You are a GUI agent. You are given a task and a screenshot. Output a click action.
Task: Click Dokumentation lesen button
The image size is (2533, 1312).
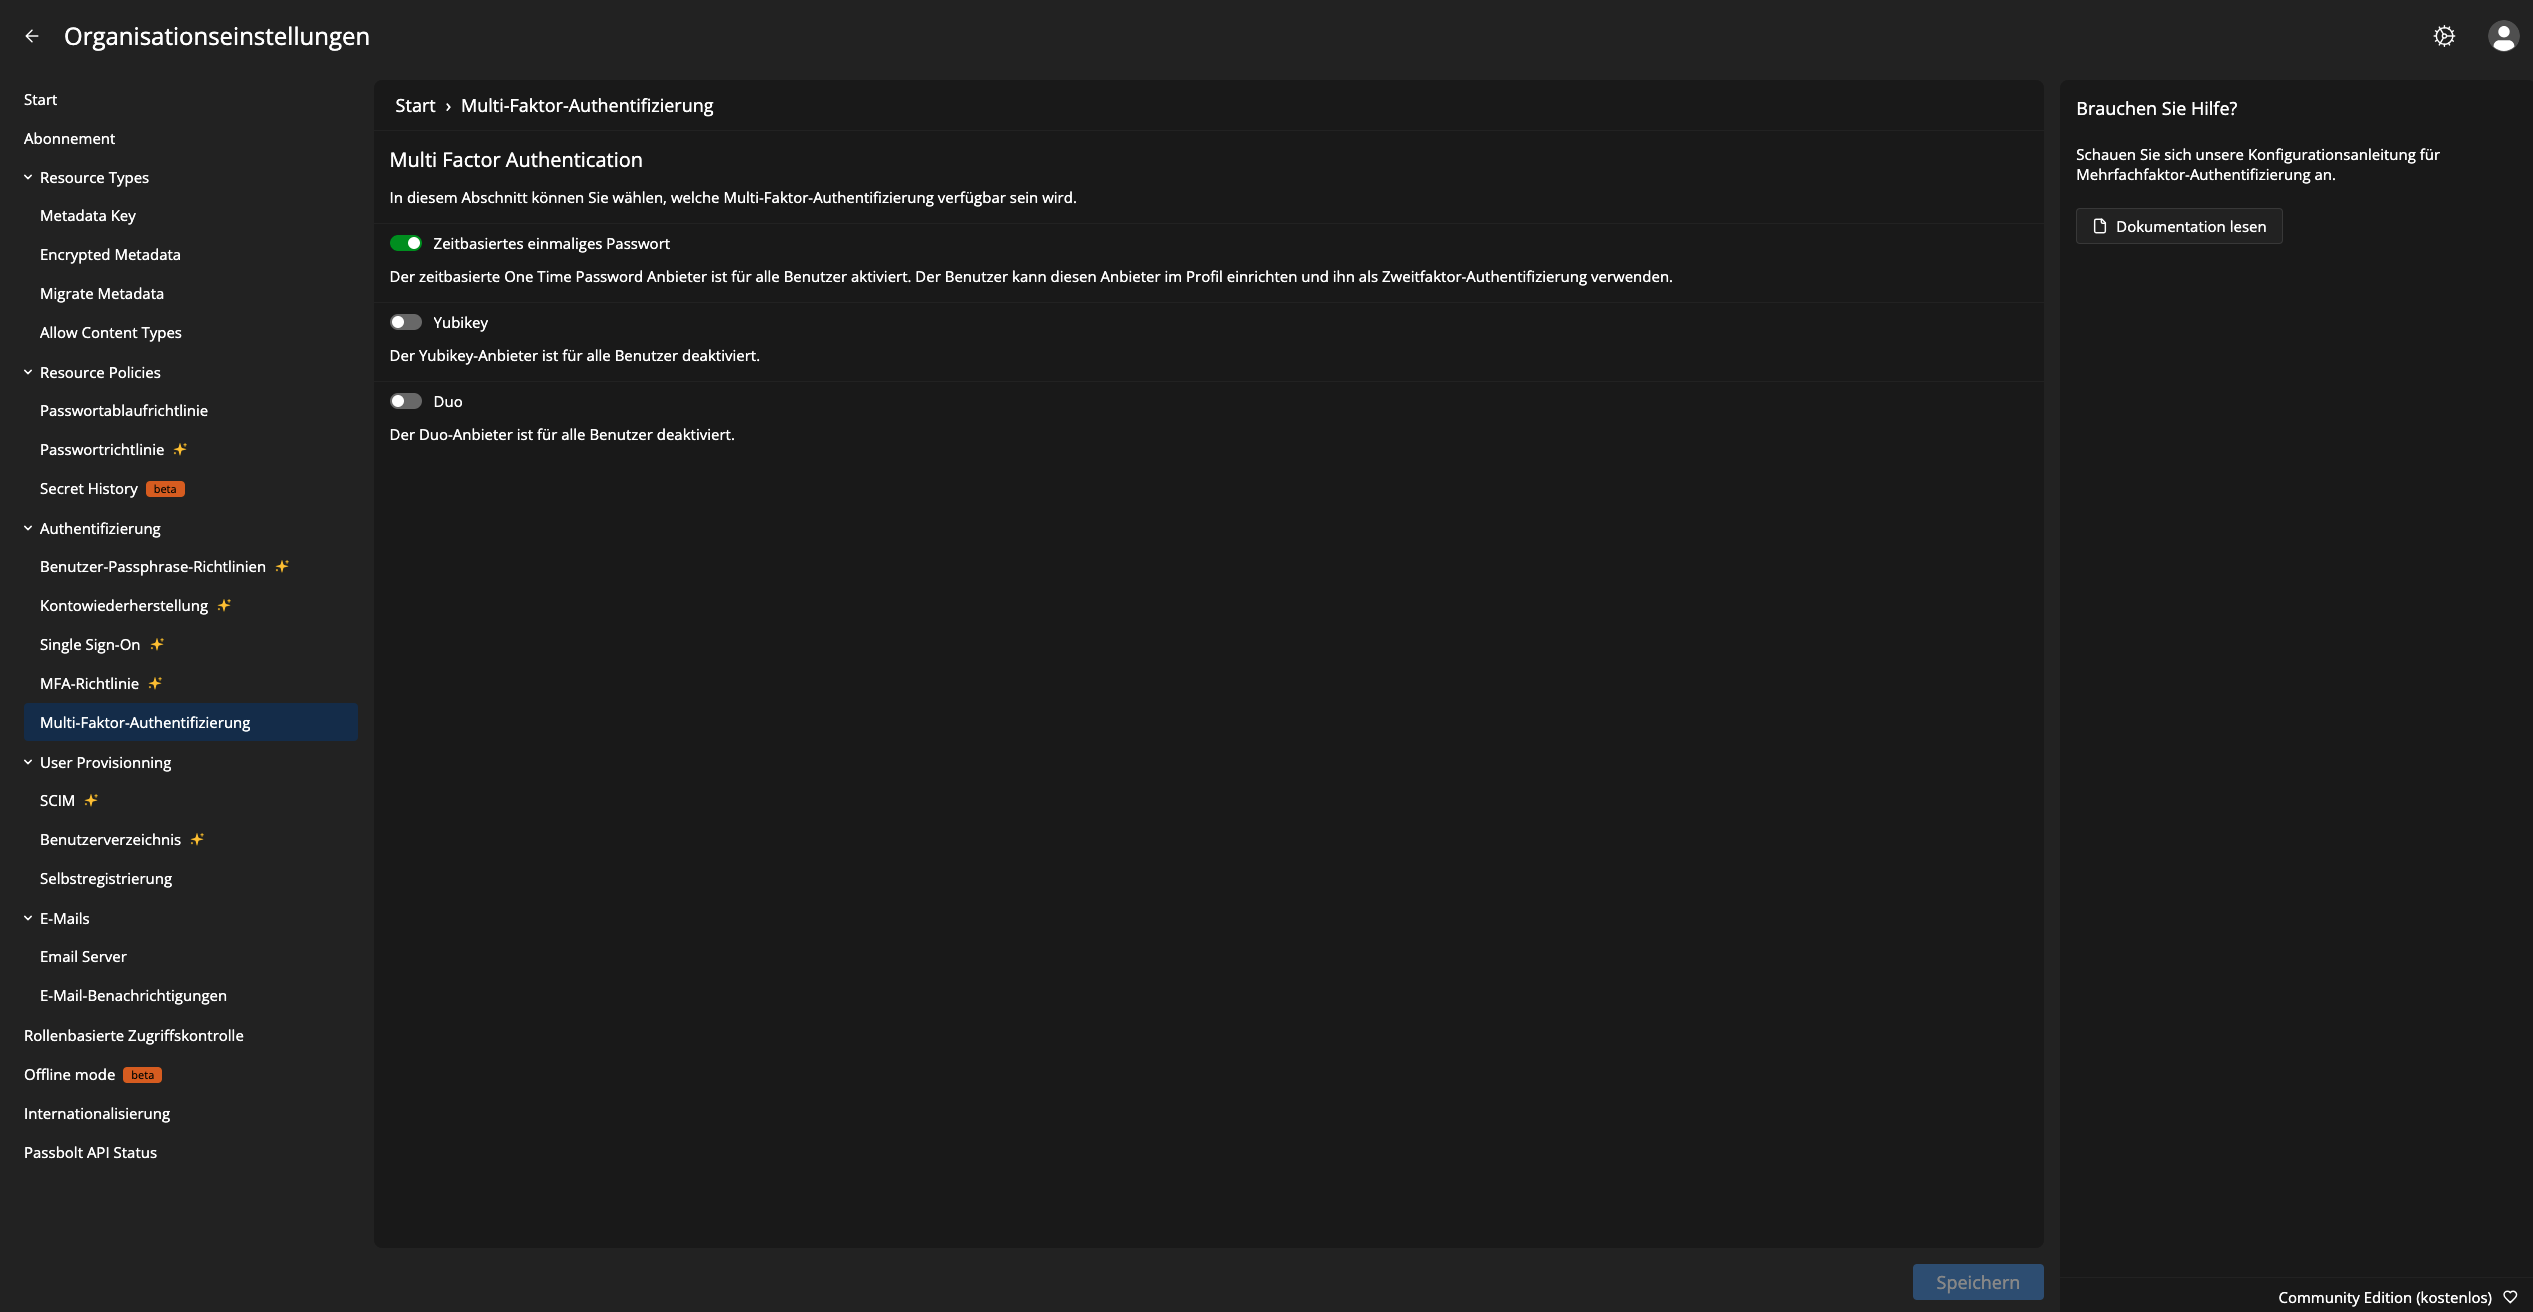point(2179,226)
